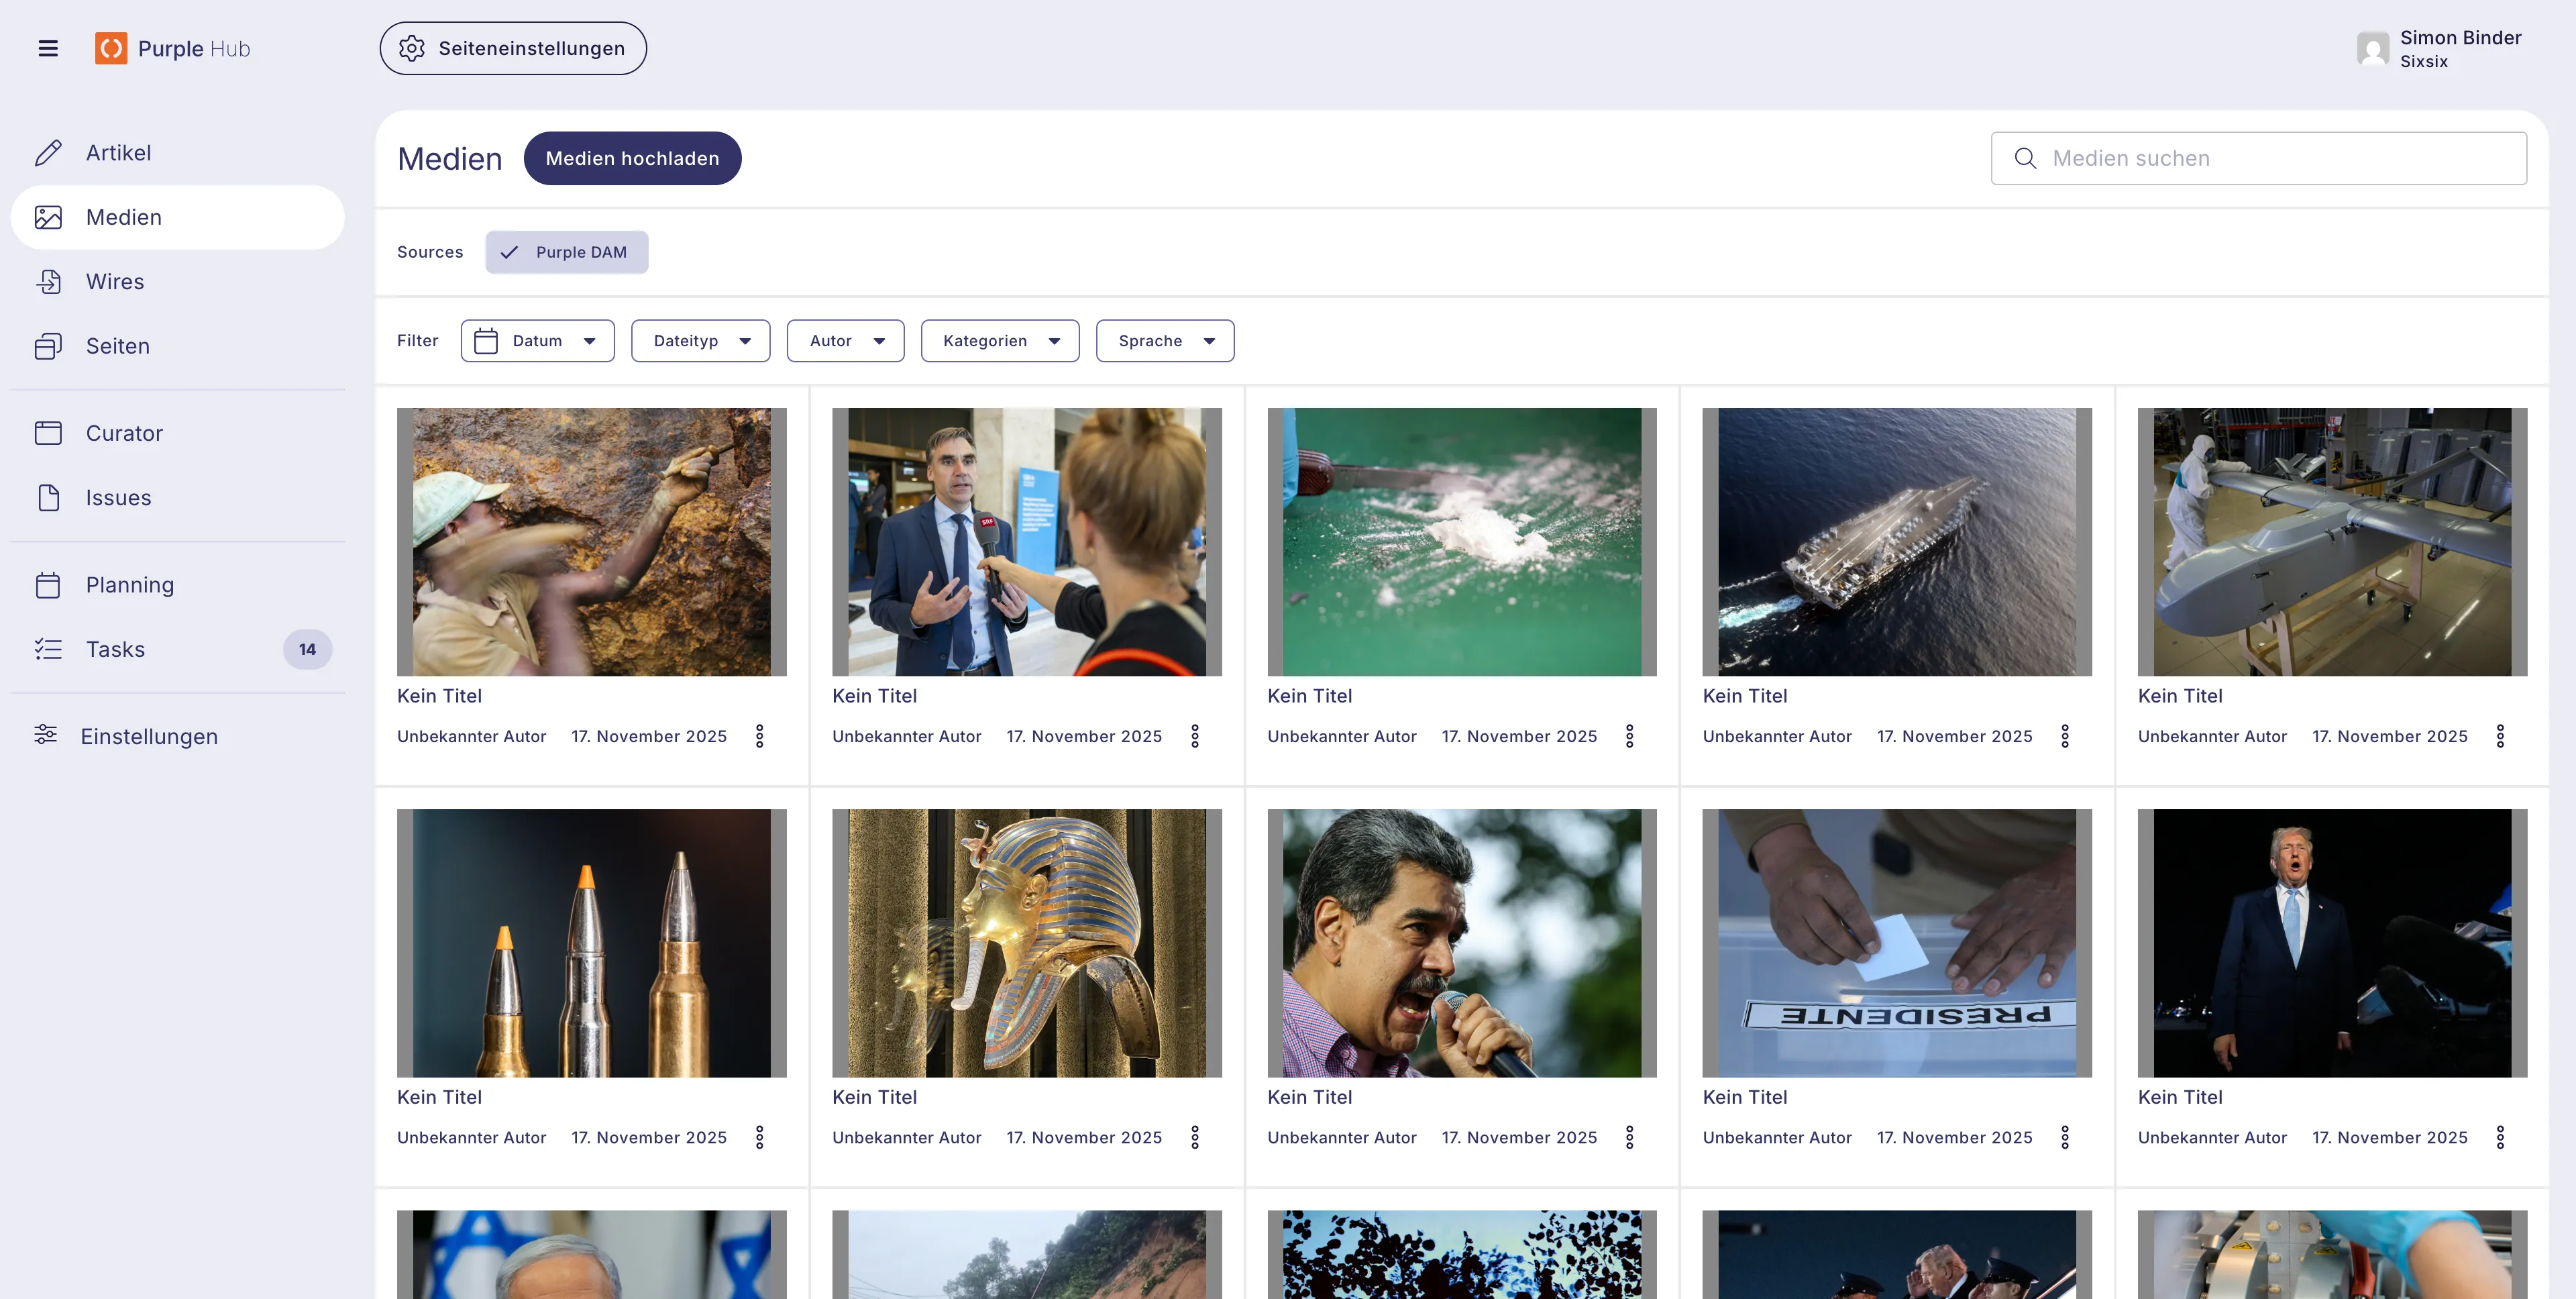Open the Artikel section

[x=178, y=153]
